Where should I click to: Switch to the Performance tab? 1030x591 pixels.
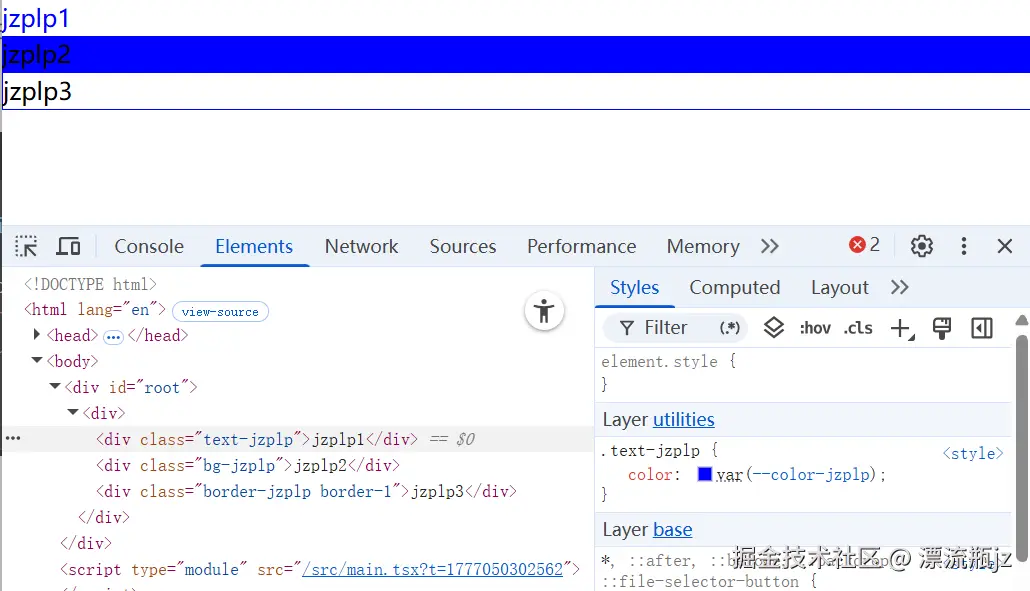[581, 246]
